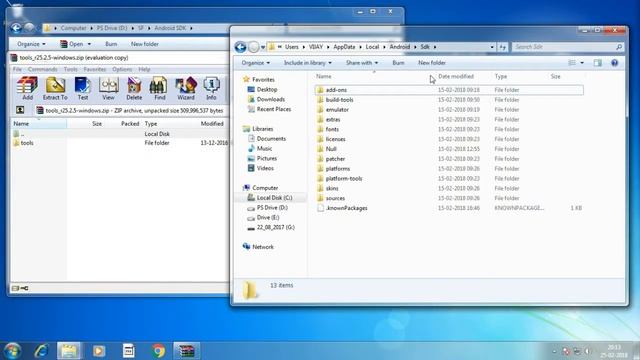Image resolution: width=640 pixels, height=360 pixels.
Task: Click the WinRAR Add icon
Action: [27, 88]
